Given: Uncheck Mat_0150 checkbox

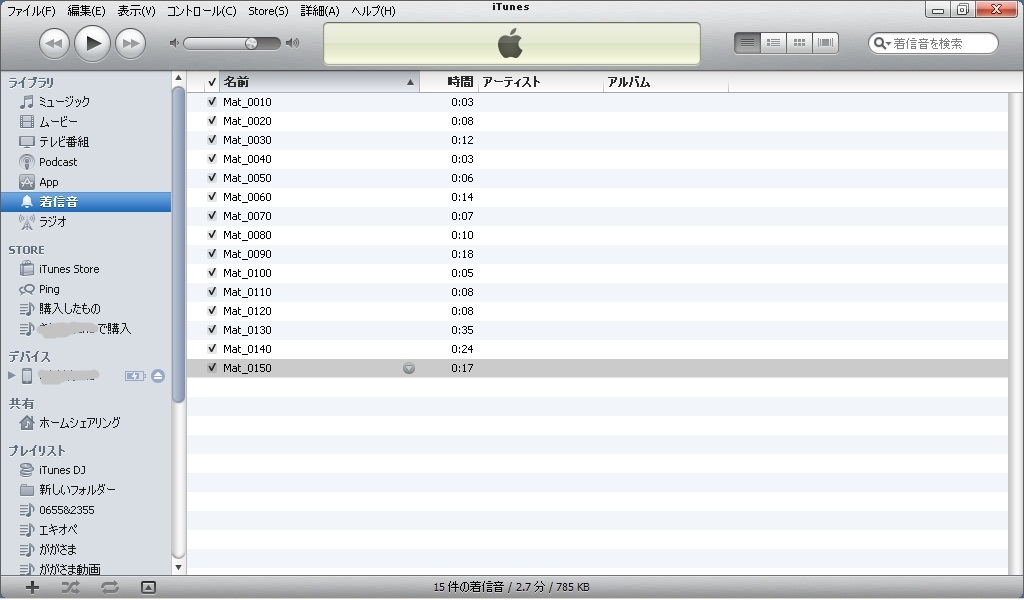Looking at the screenshot, I should click(x=212, y=368).
